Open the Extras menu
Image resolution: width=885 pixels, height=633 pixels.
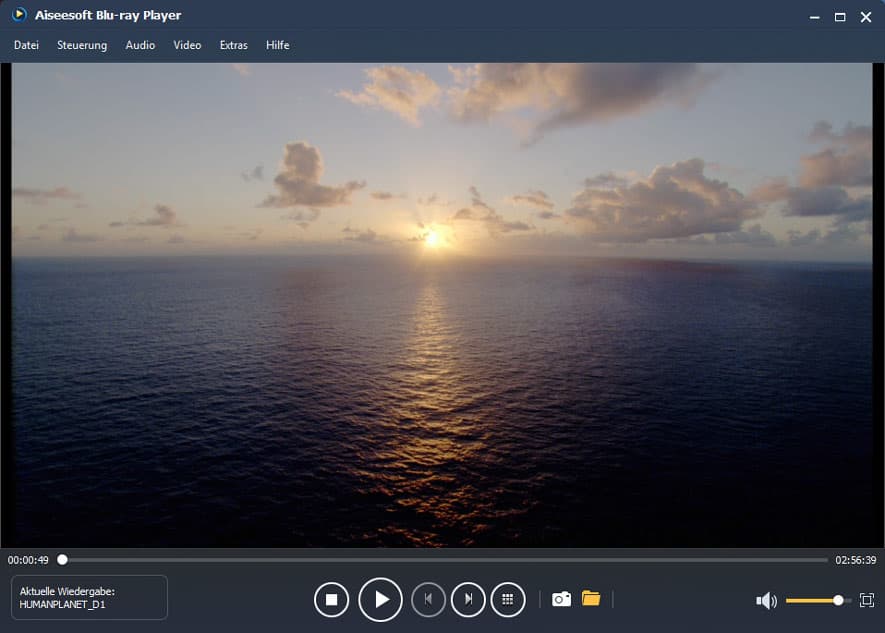[234, 45]
